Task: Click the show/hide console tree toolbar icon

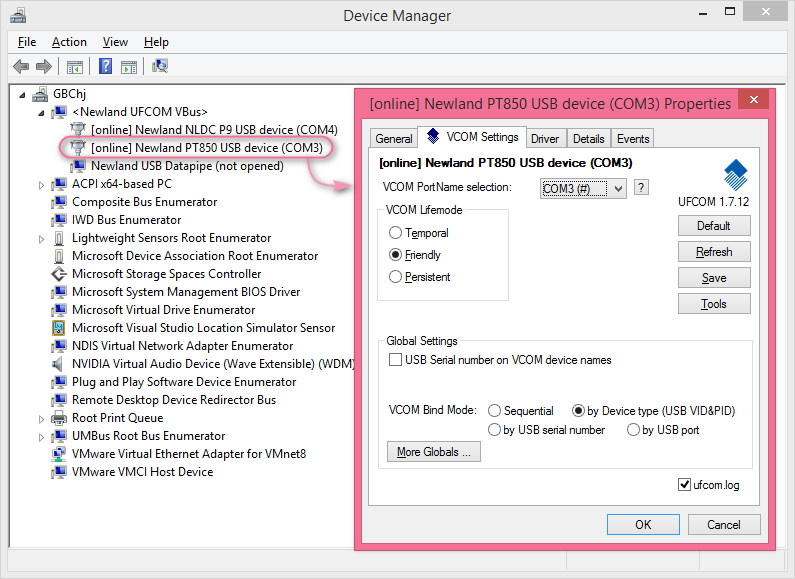Action: (75, 66)
